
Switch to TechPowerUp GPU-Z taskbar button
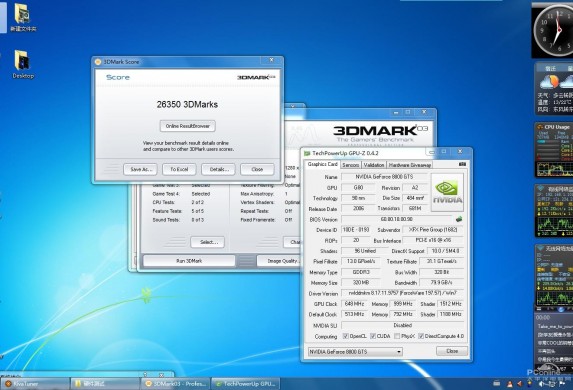click(x=246, y=384)
